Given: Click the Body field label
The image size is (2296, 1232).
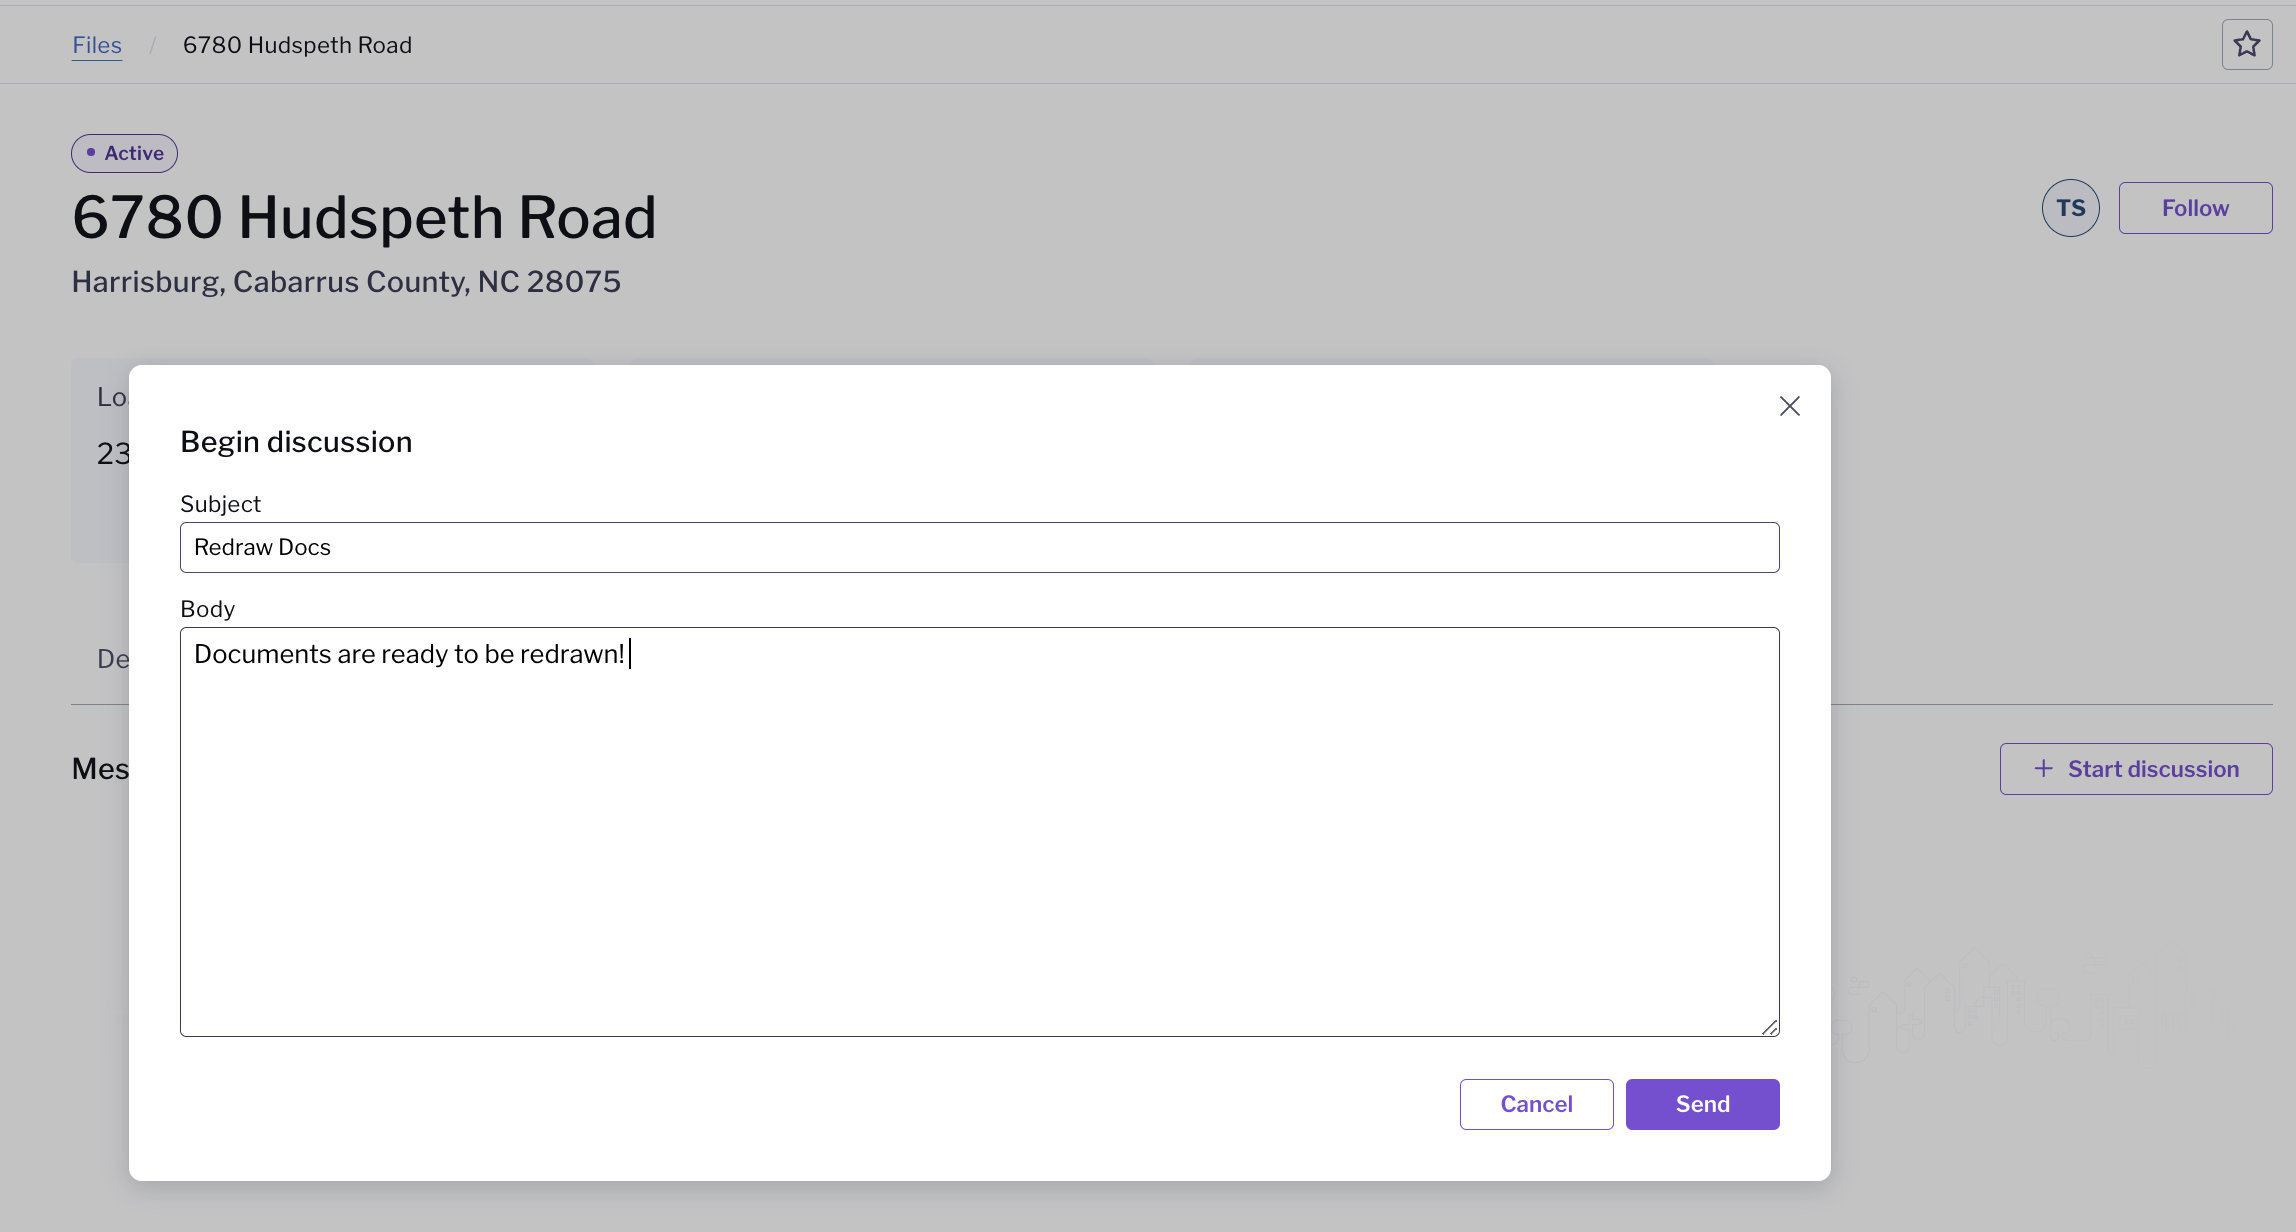Looking at the screenshot, I should (x=207, y=609).
